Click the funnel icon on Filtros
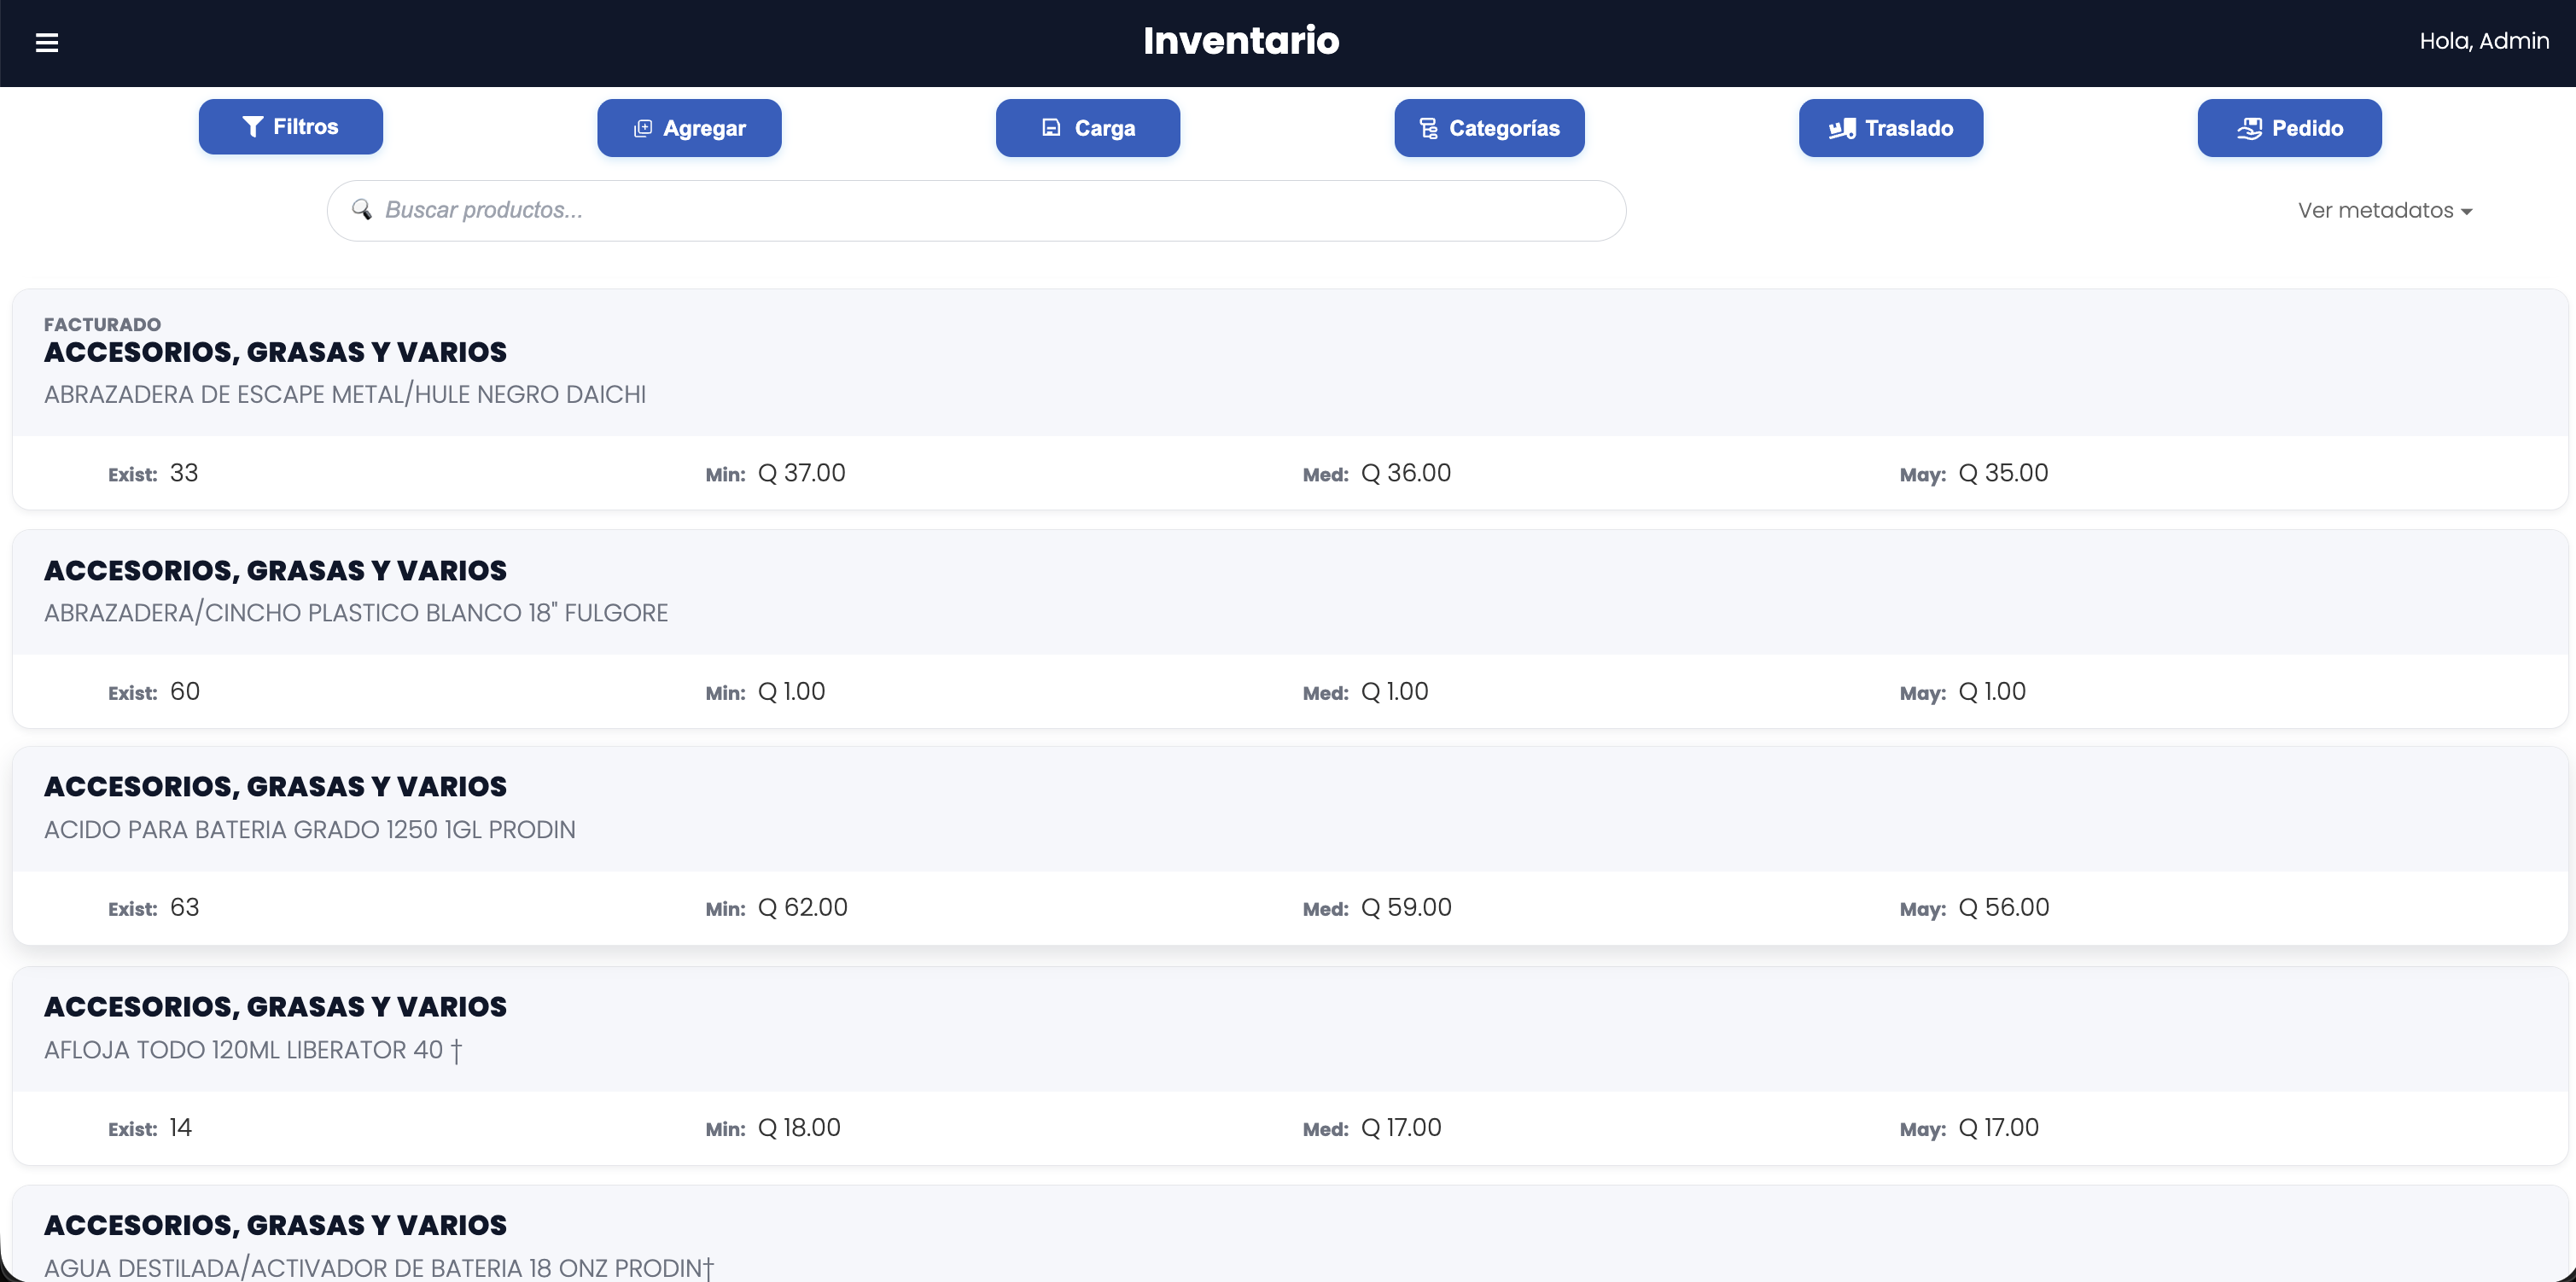 (x=253, y=127)
